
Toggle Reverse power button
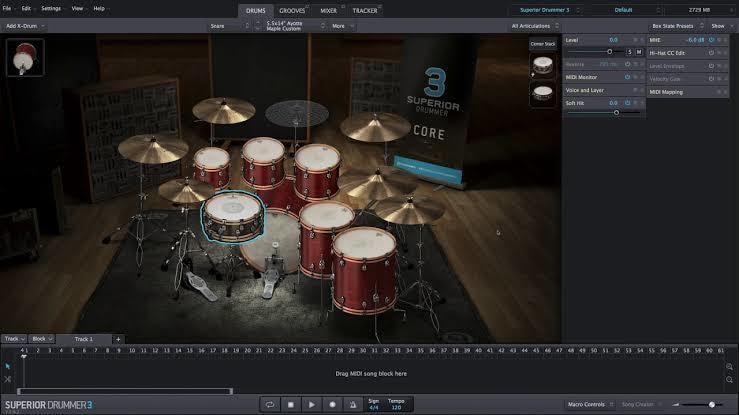627,64
